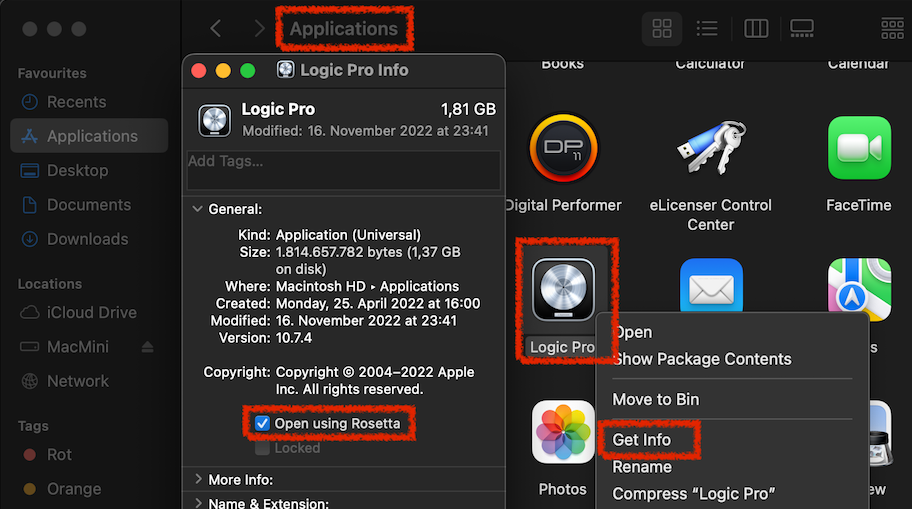The image size is (912, 509).
Task: Open the Digital Performer app icon
Action: 563,148
